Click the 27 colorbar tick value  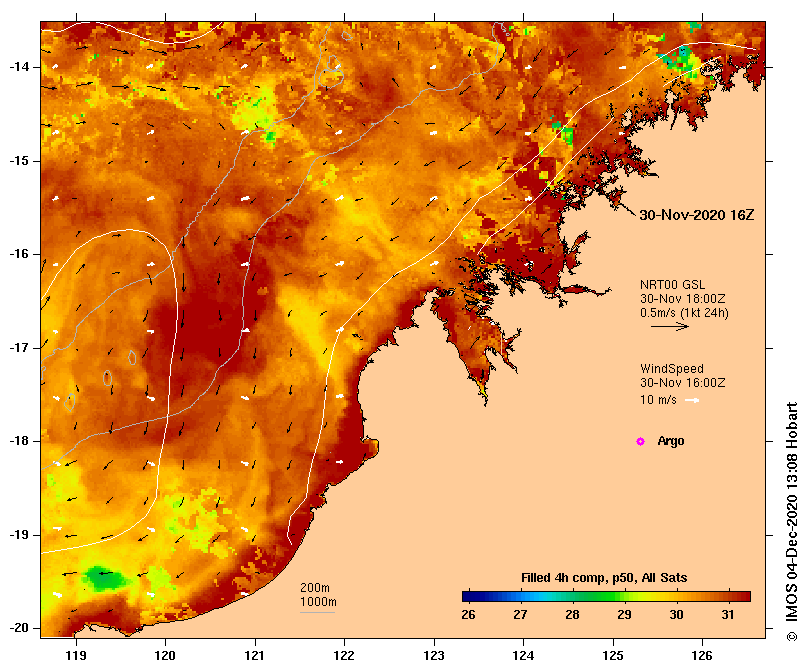point(520,615)
